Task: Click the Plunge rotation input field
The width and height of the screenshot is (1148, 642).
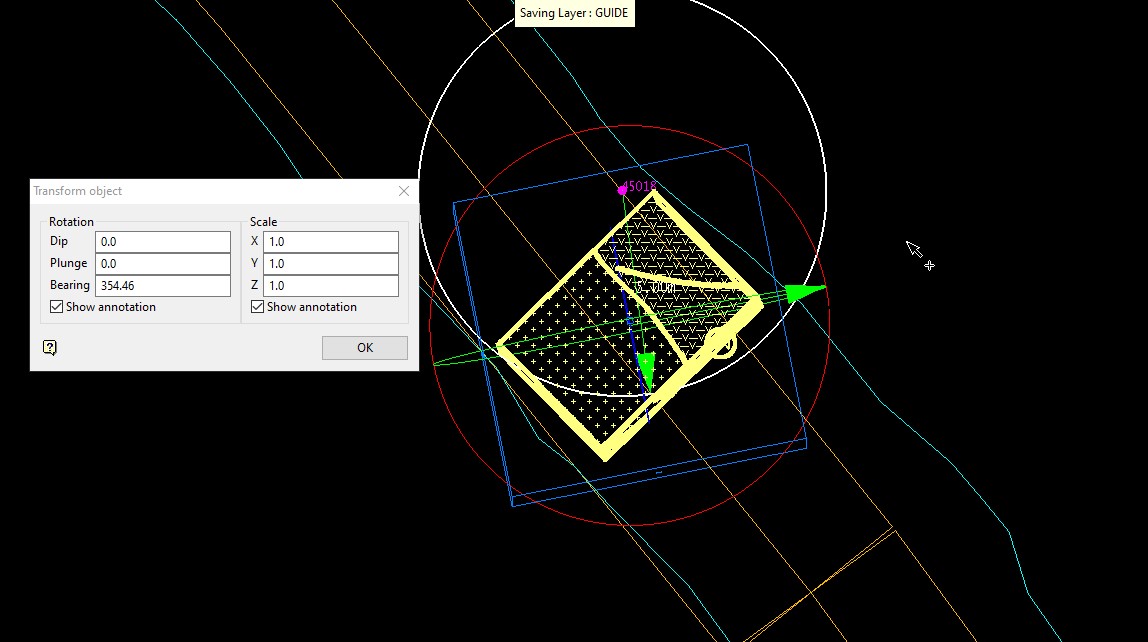Action: pyautogui.click(x=163, y=264)
